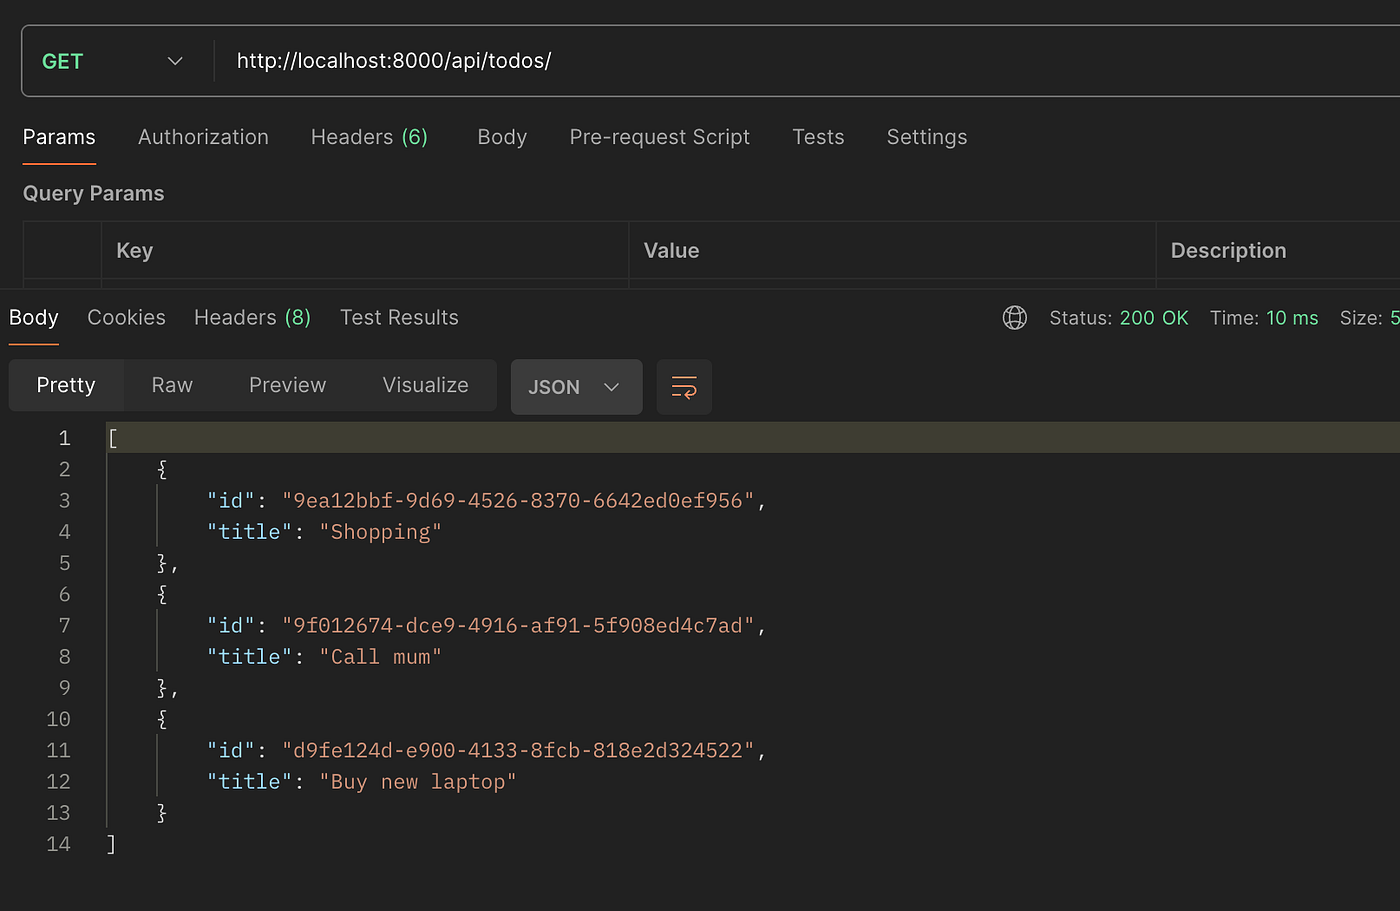The width and height of the screenshot is (1400, 911).
Task: Click the opening brace on line 6
Action: tap(162, 594)
